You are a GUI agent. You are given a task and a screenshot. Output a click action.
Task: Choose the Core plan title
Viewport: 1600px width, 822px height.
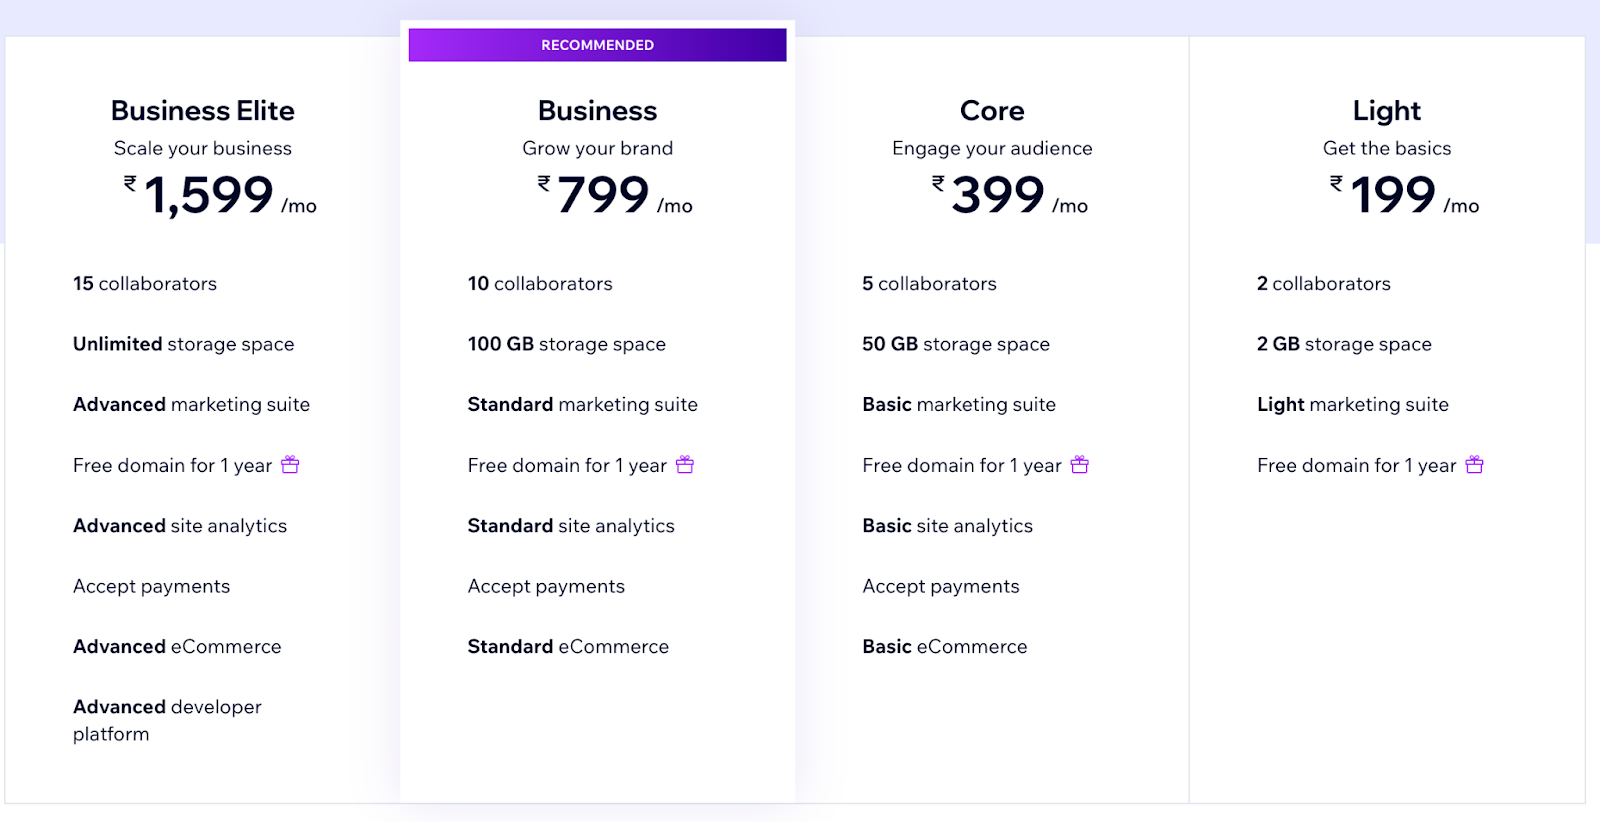[992, 110]
